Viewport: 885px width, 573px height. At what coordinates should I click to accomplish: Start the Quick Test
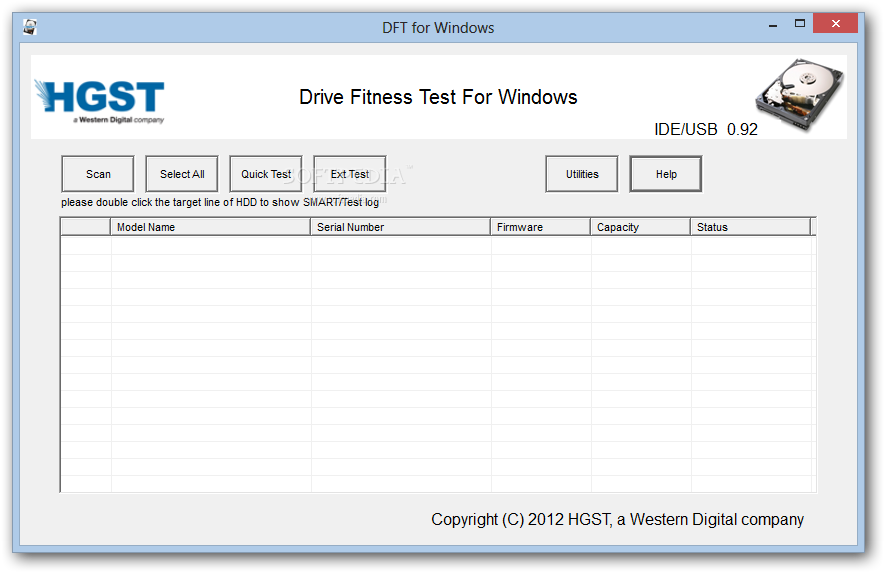pos(266,174)
